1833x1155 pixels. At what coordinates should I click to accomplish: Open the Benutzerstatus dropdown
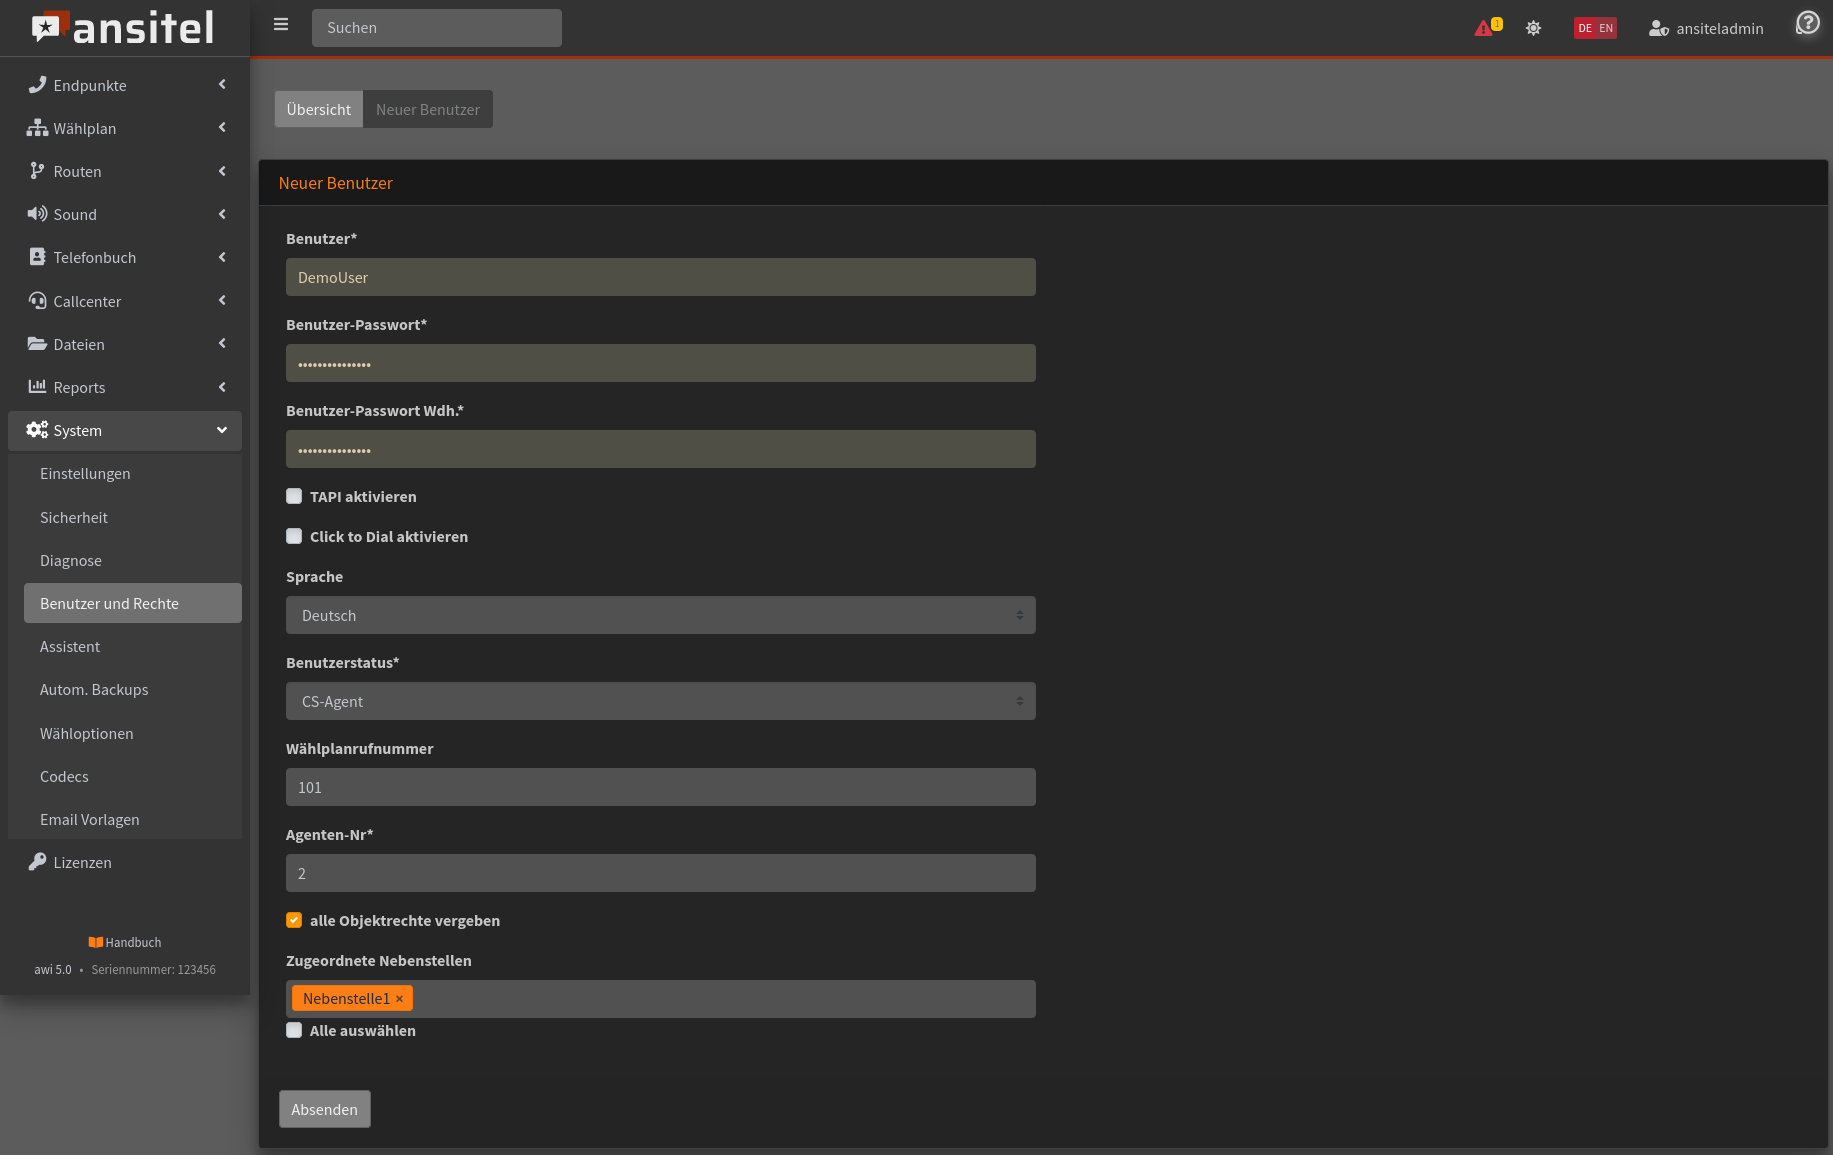click(660, 701)
